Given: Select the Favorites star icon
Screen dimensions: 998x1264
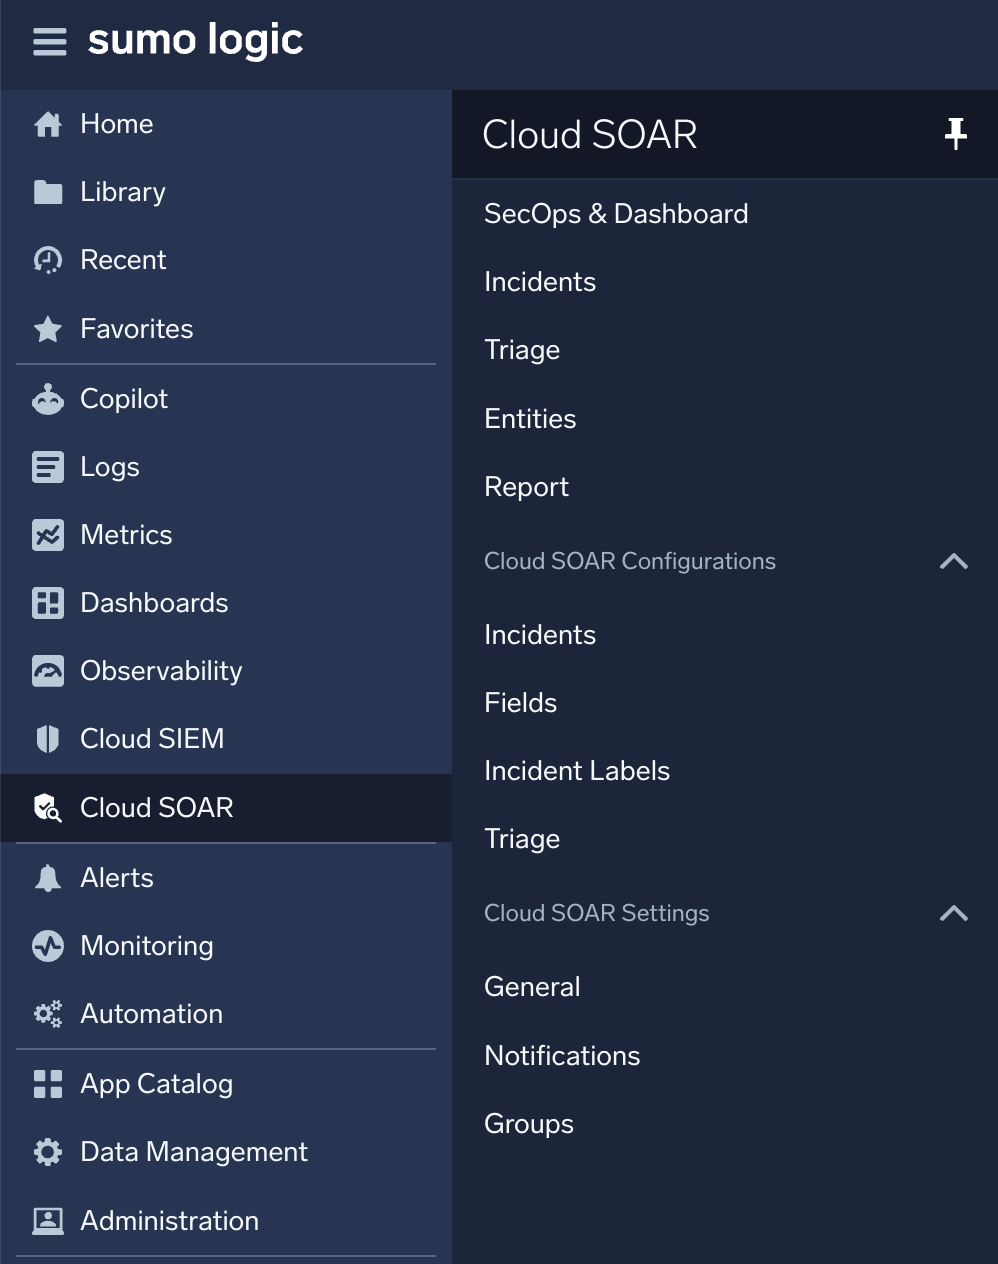Looking at the screenshot, I should tap(48, 328).
